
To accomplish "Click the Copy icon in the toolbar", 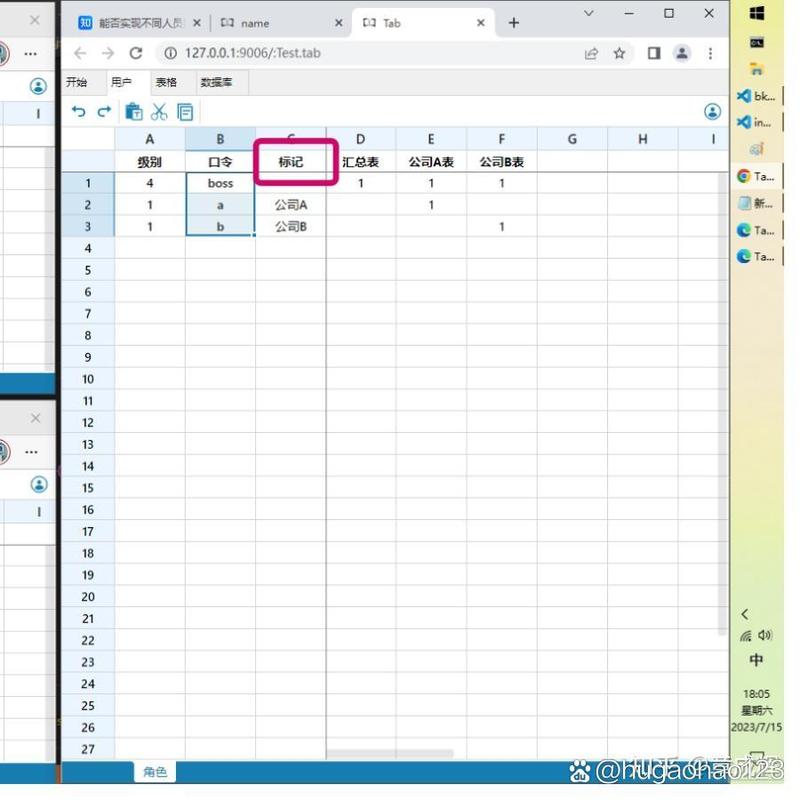I will (185, 112).
